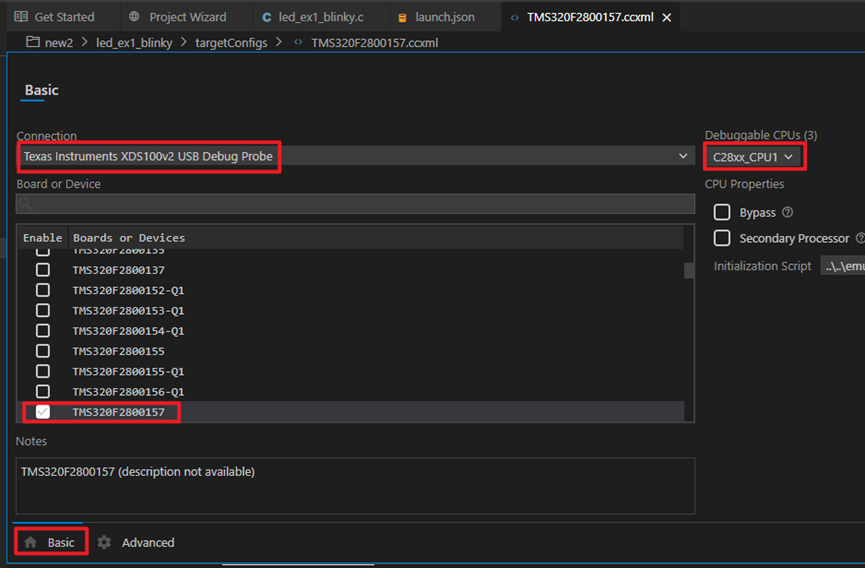Click the Notes text area
The width and height of the screenshot is (865, 568).
click(355, 486)
